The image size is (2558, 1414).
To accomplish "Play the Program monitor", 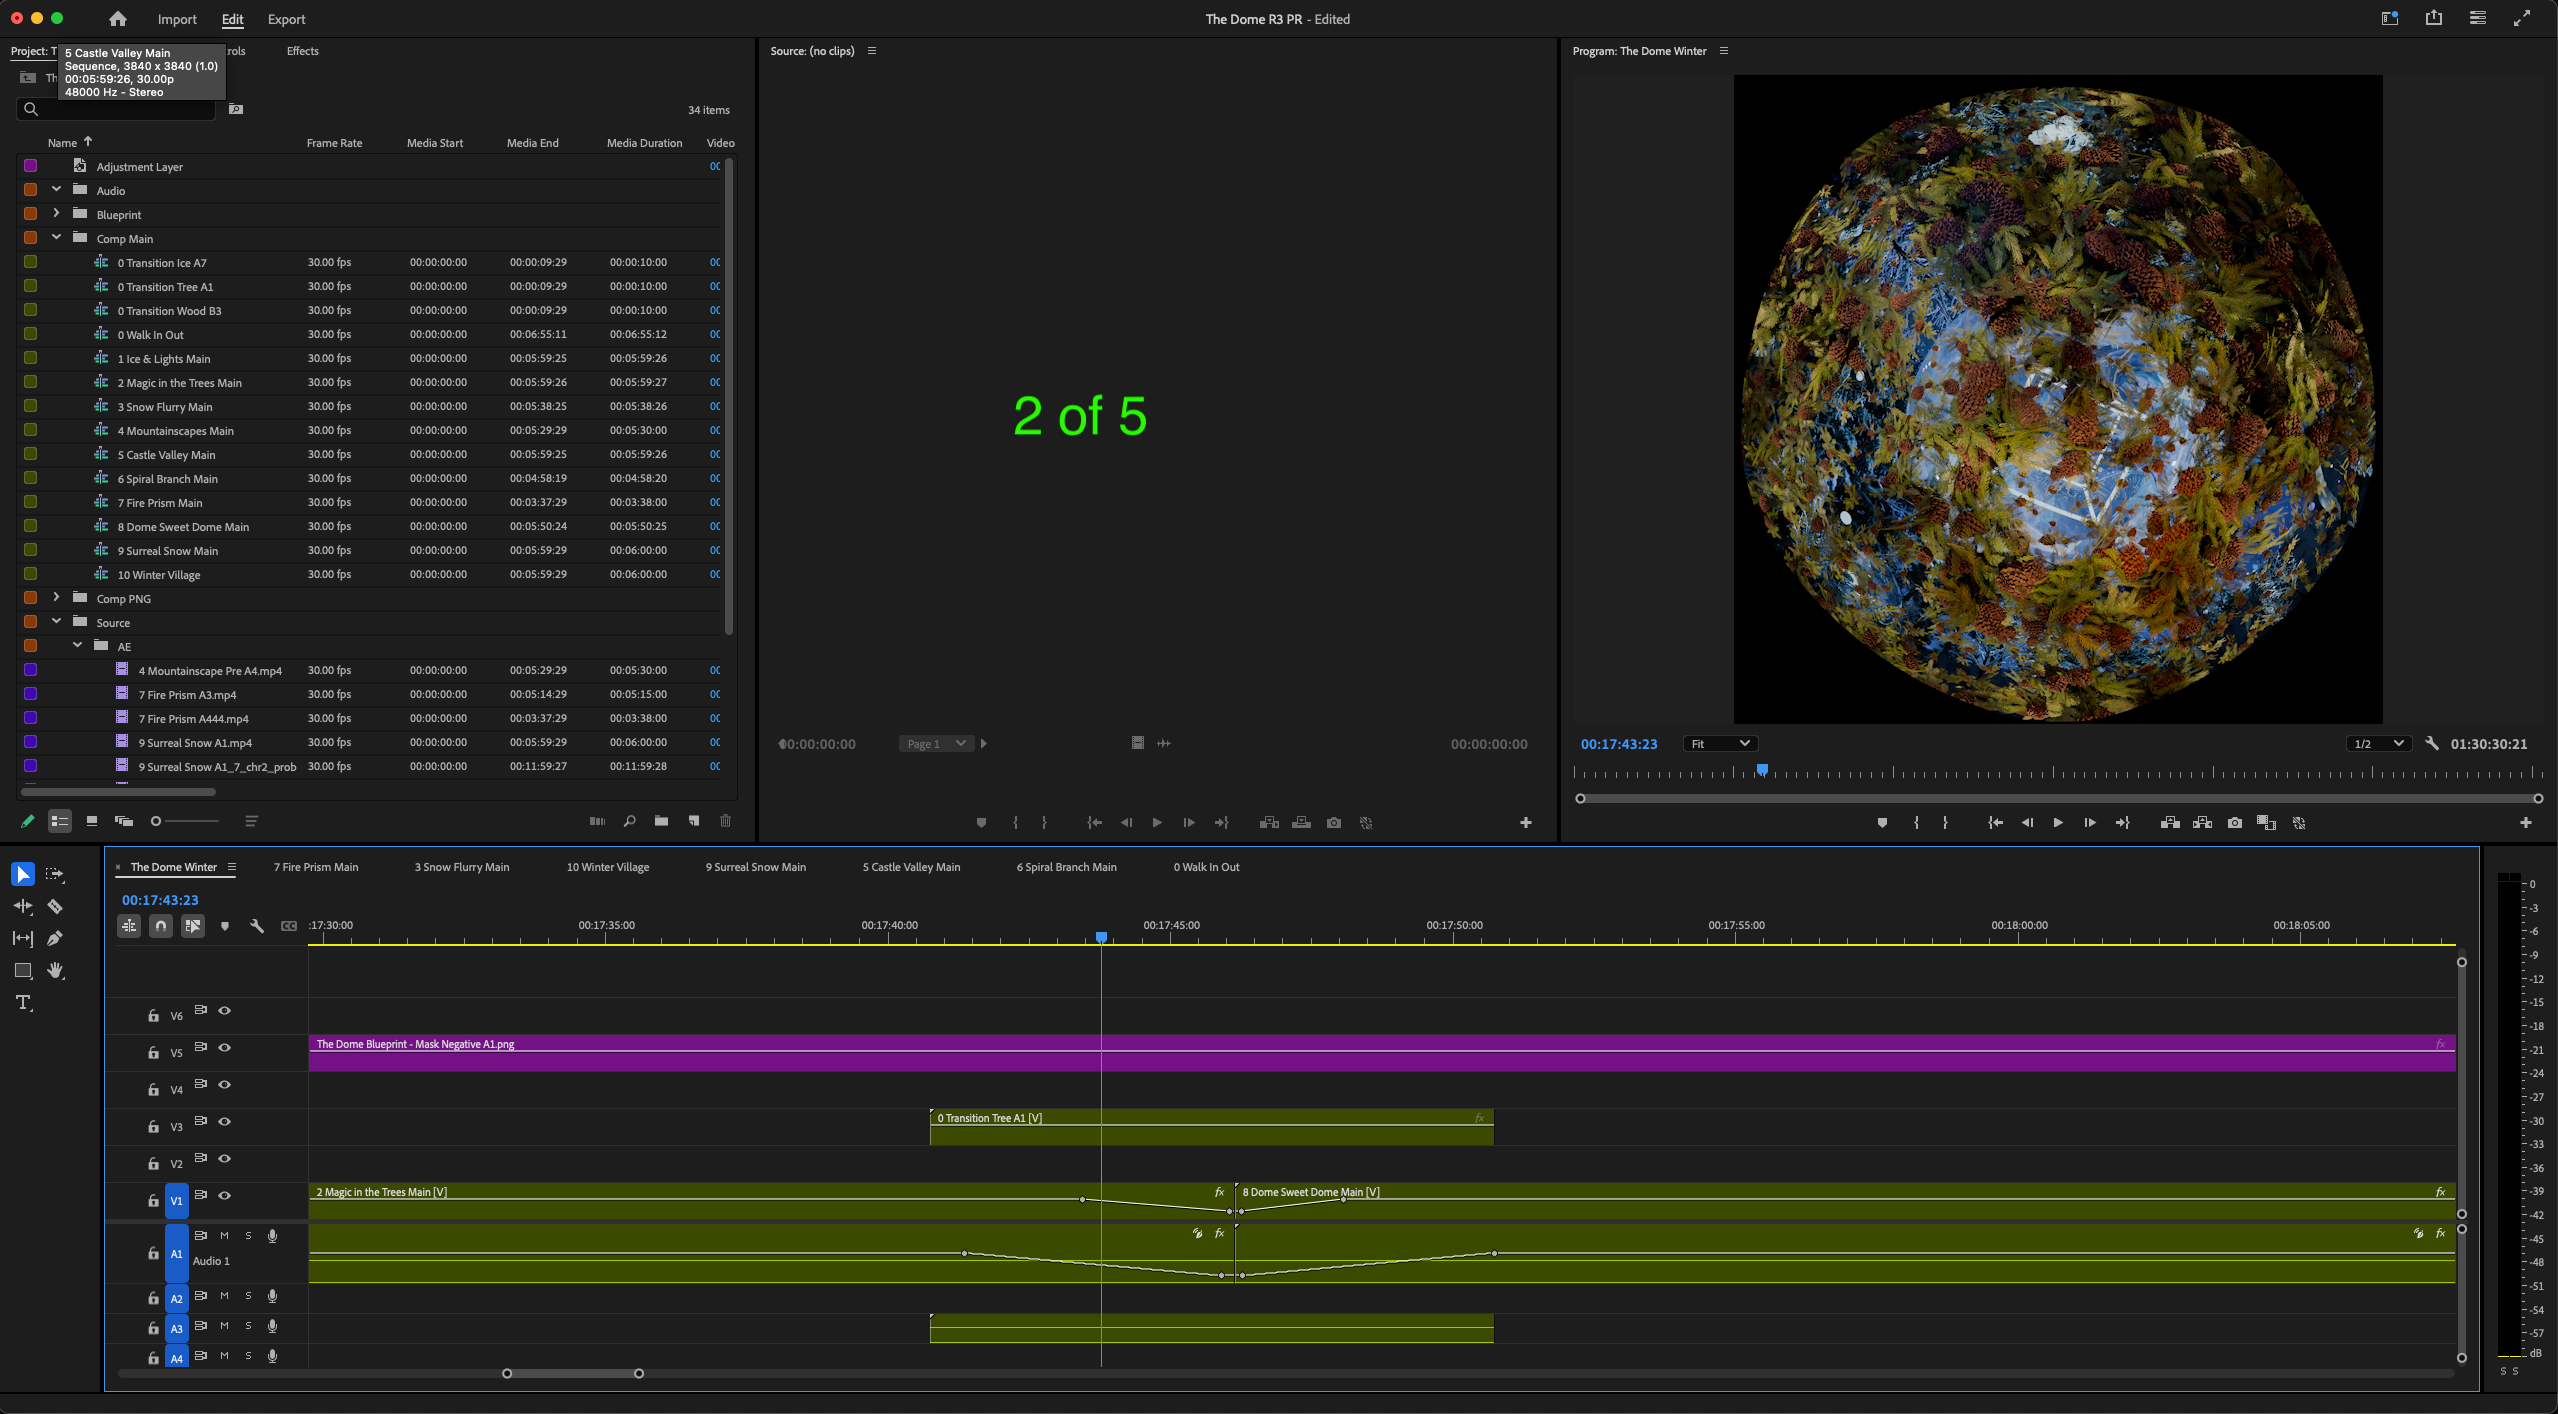I will [x=2058, y=822].
